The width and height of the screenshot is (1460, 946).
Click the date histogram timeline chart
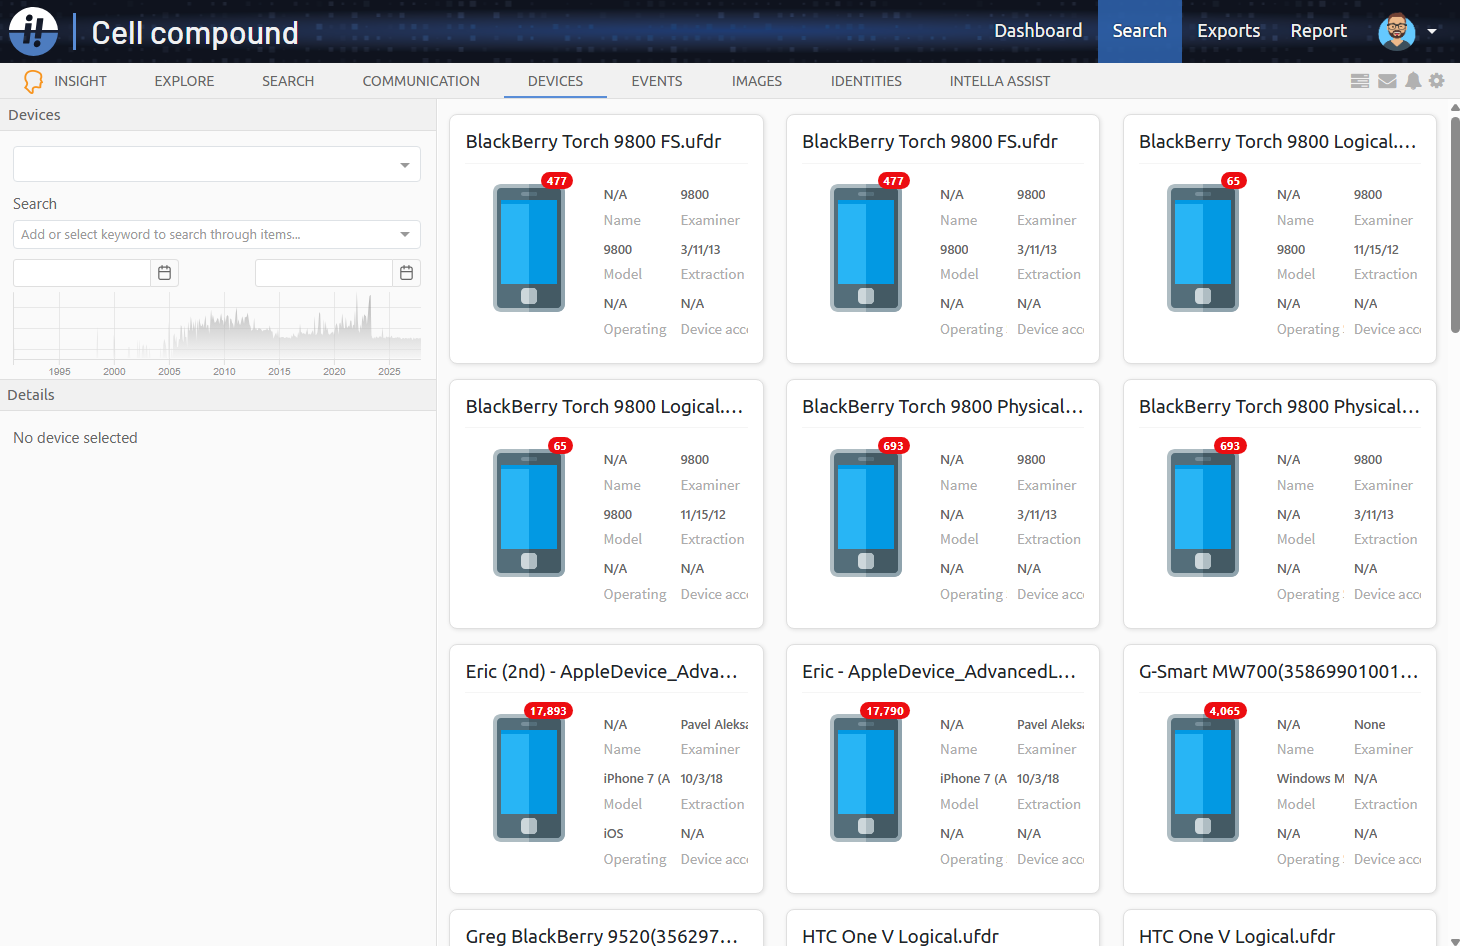coord(216,330)
